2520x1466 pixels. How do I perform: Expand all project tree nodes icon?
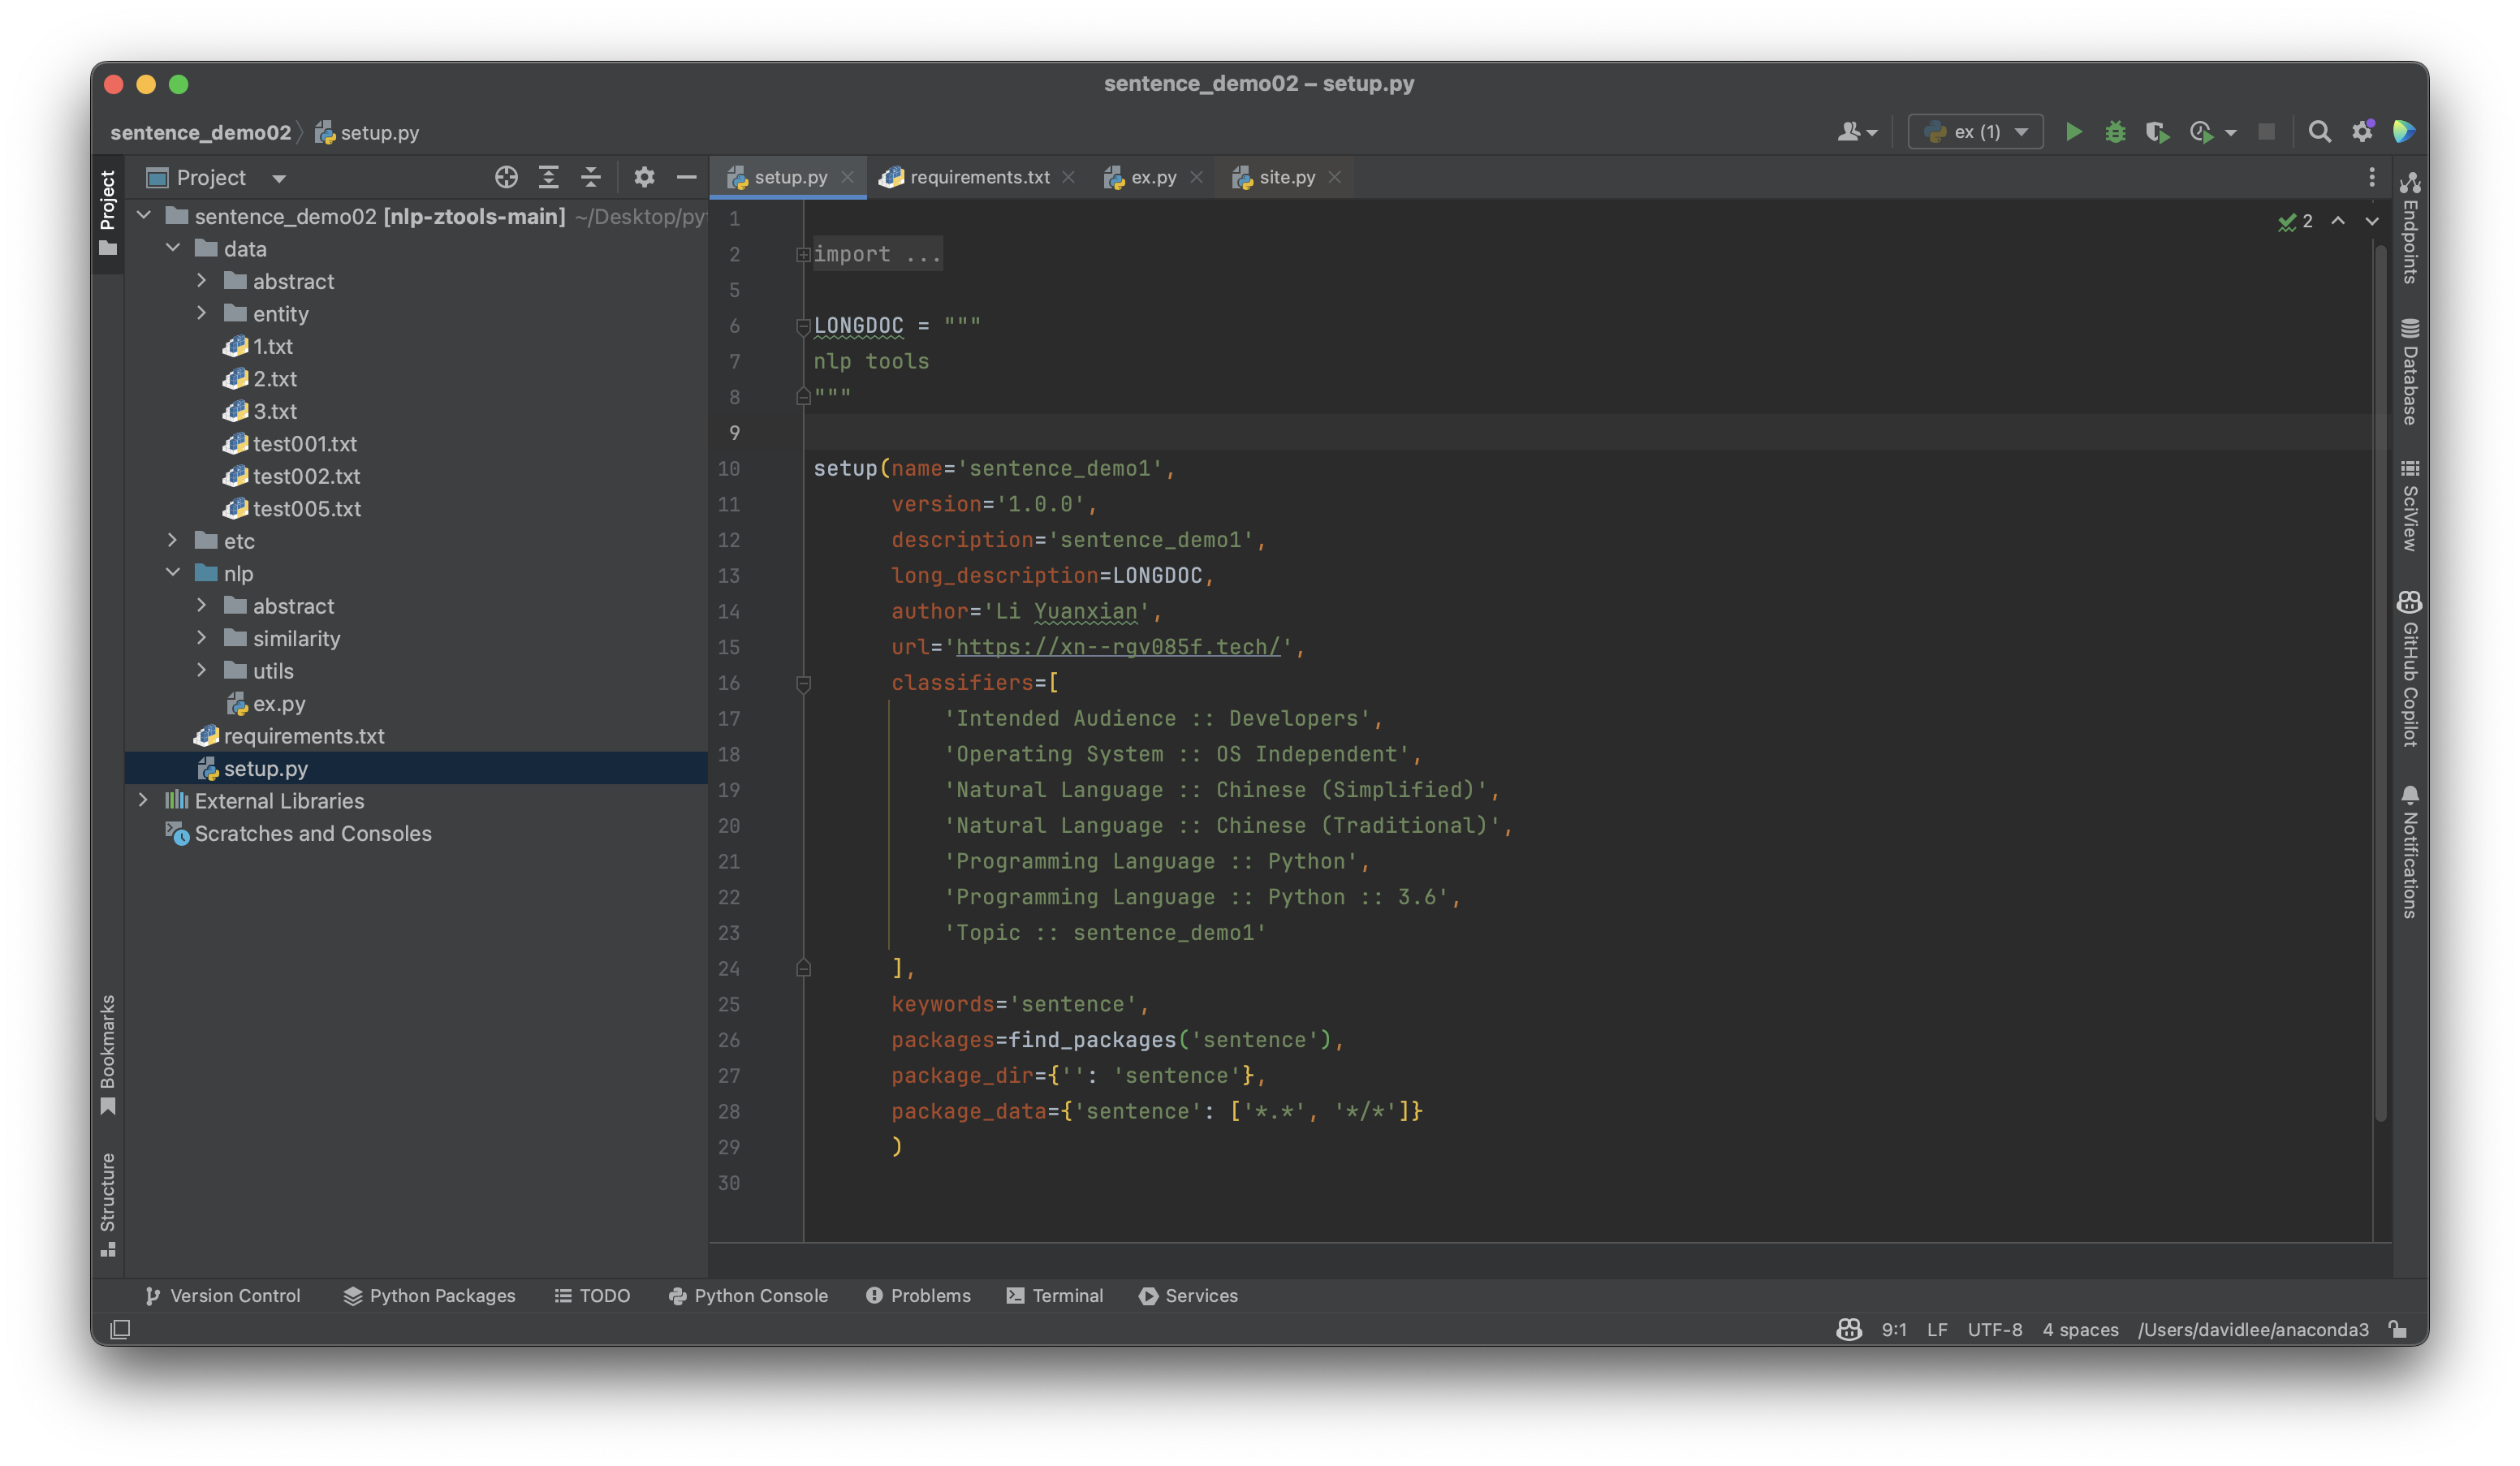tap(548, 177)
